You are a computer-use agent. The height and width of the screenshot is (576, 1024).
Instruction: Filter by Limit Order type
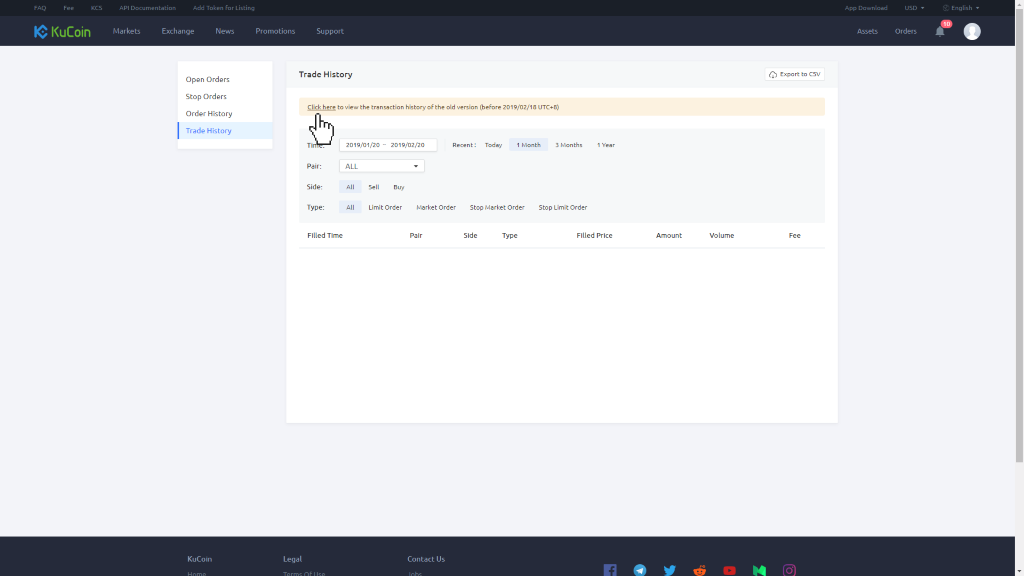(385, 207)
